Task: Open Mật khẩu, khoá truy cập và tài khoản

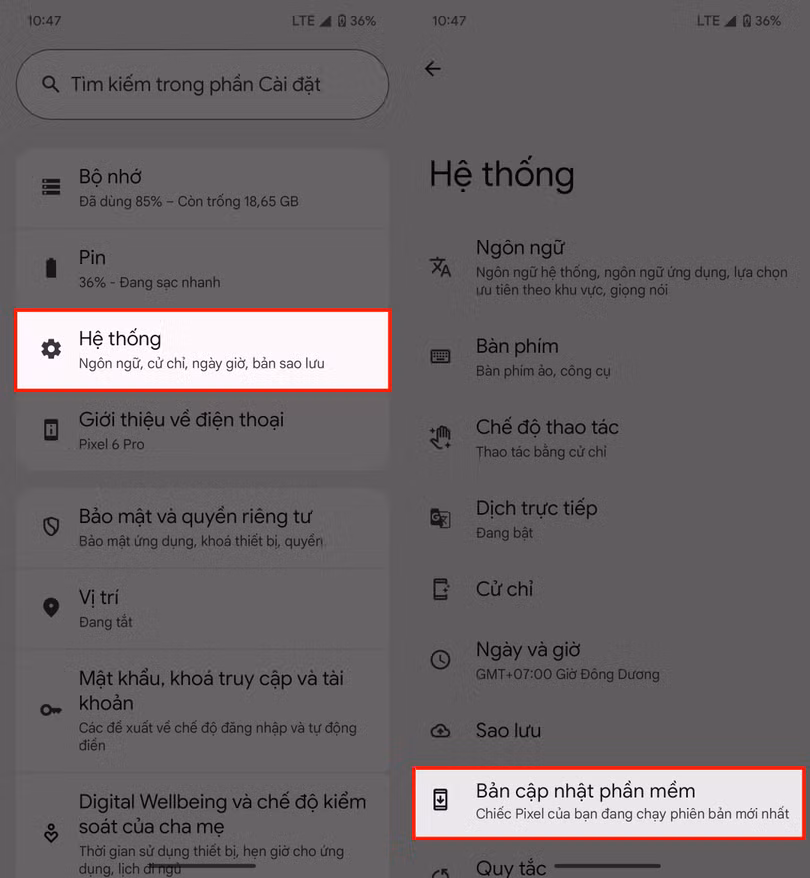Action: click(202, 710)
